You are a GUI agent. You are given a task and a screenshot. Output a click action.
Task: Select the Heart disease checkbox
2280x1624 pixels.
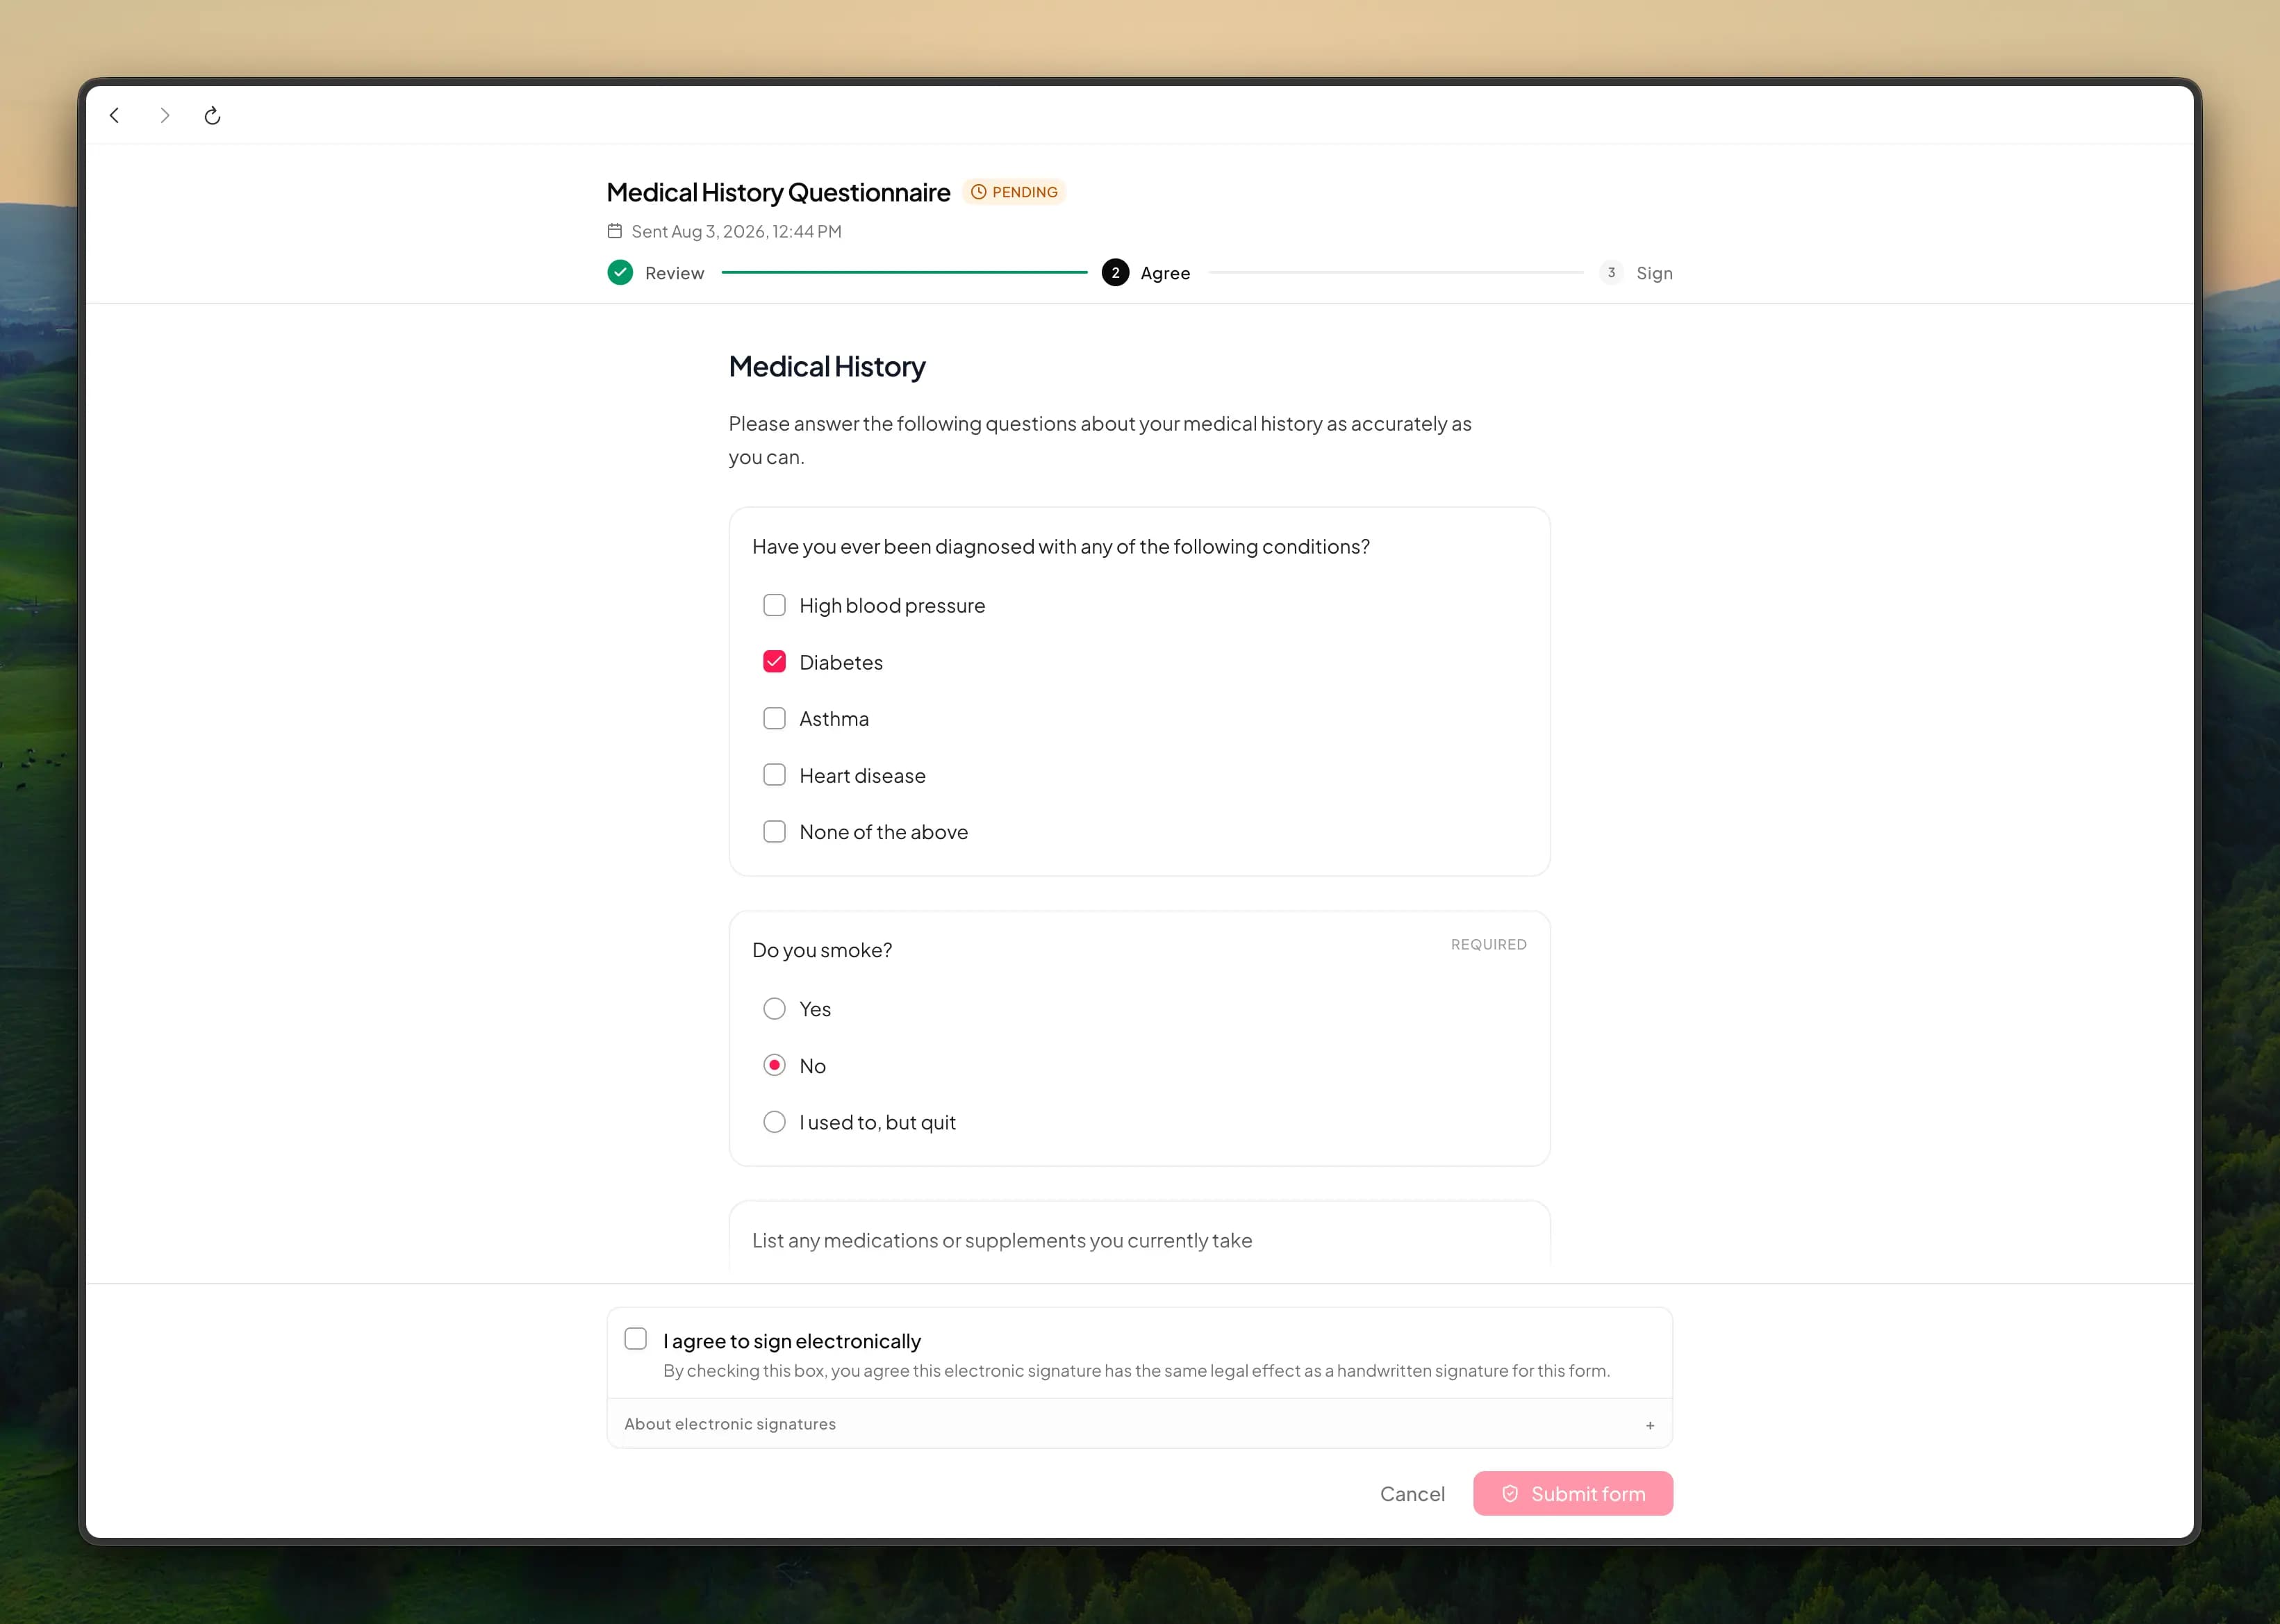pyautogui.click(x=774, y=775)
